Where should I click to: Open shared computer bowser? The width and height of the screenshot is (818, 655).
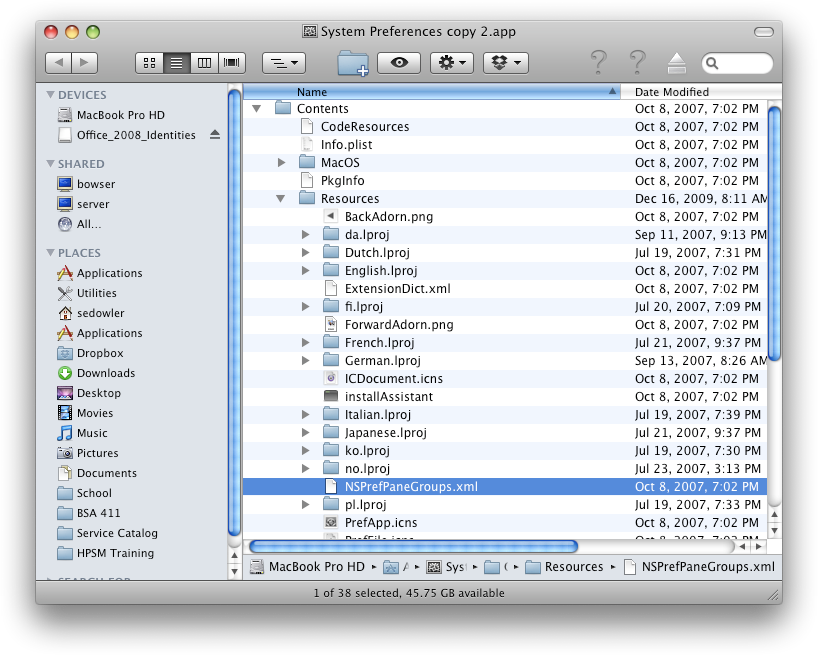coord(96,184)
